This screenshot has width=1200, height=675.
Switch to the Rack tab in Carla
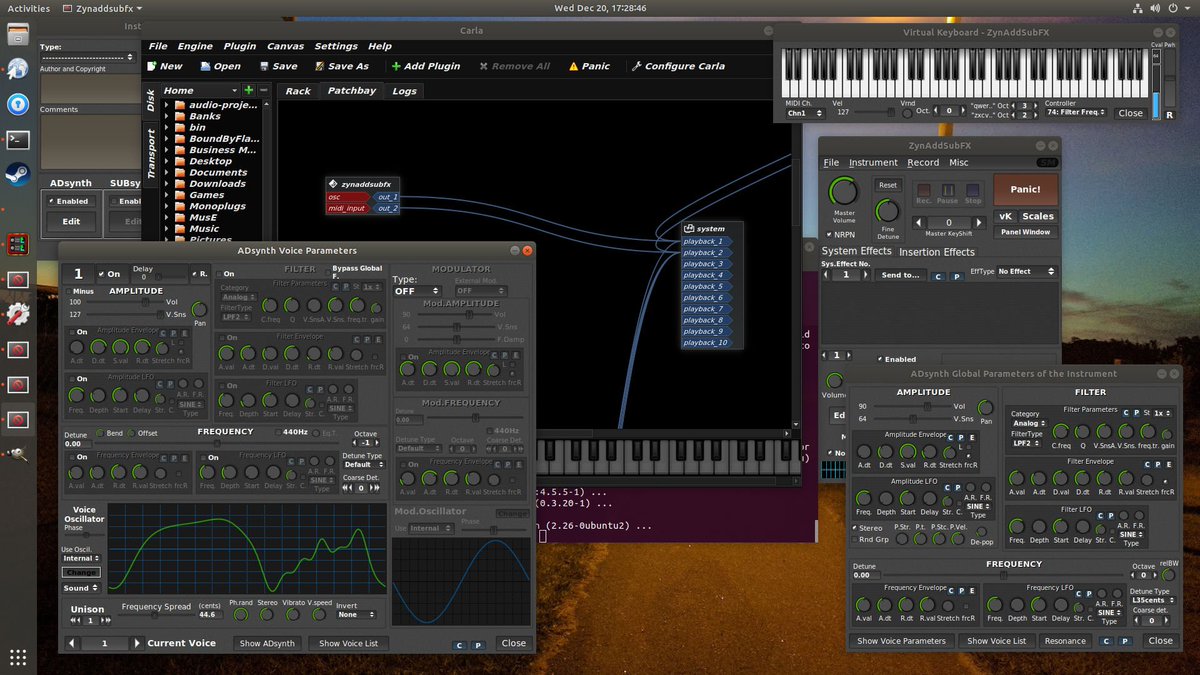pos(298,91)
